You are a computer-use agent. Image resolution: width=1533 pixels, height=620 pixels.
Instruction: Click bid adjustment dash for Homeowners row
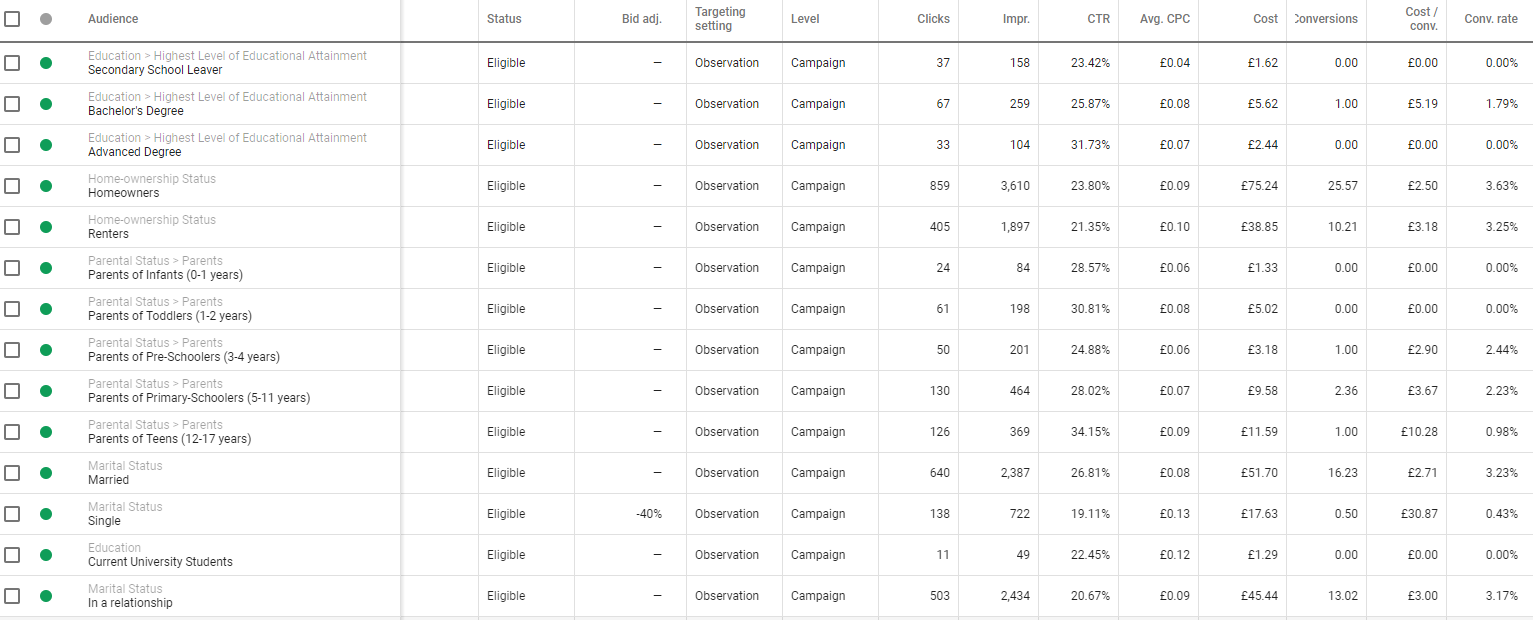[657, 186]
